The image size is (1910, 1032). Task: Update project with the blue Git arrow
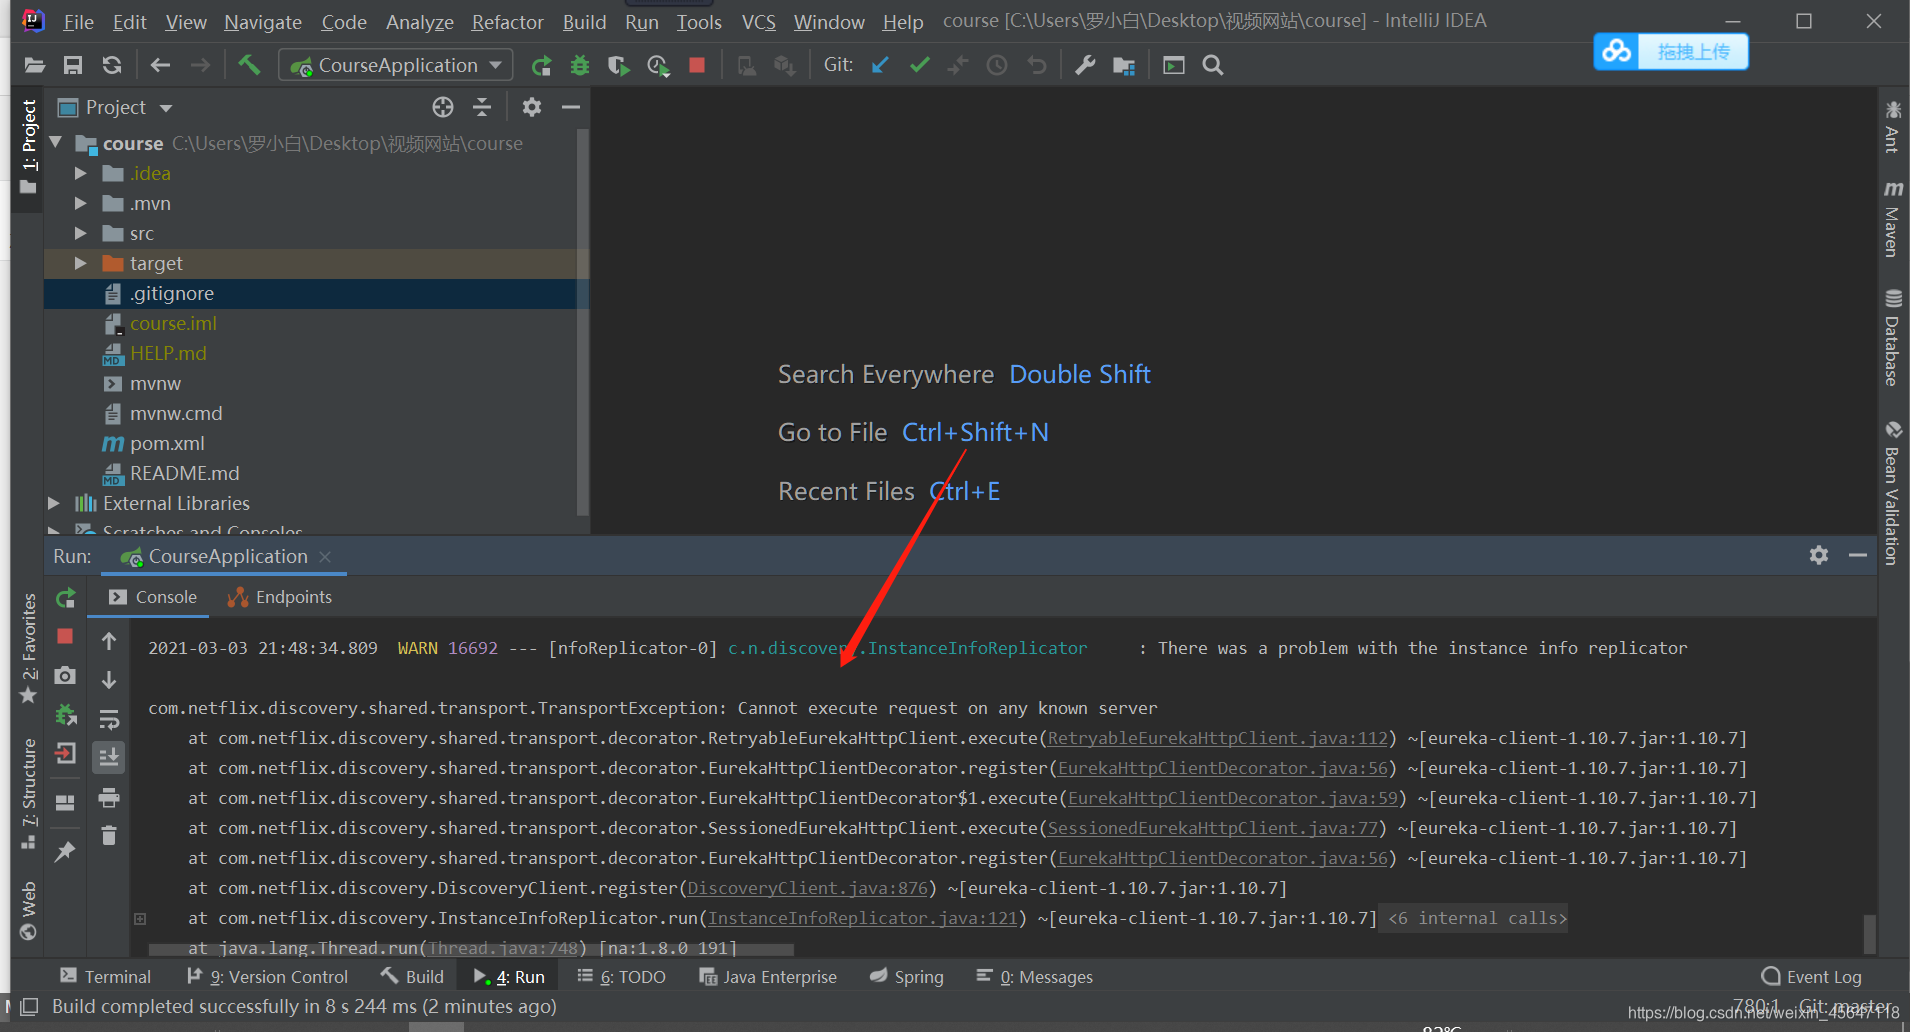(x=880, y=66)
